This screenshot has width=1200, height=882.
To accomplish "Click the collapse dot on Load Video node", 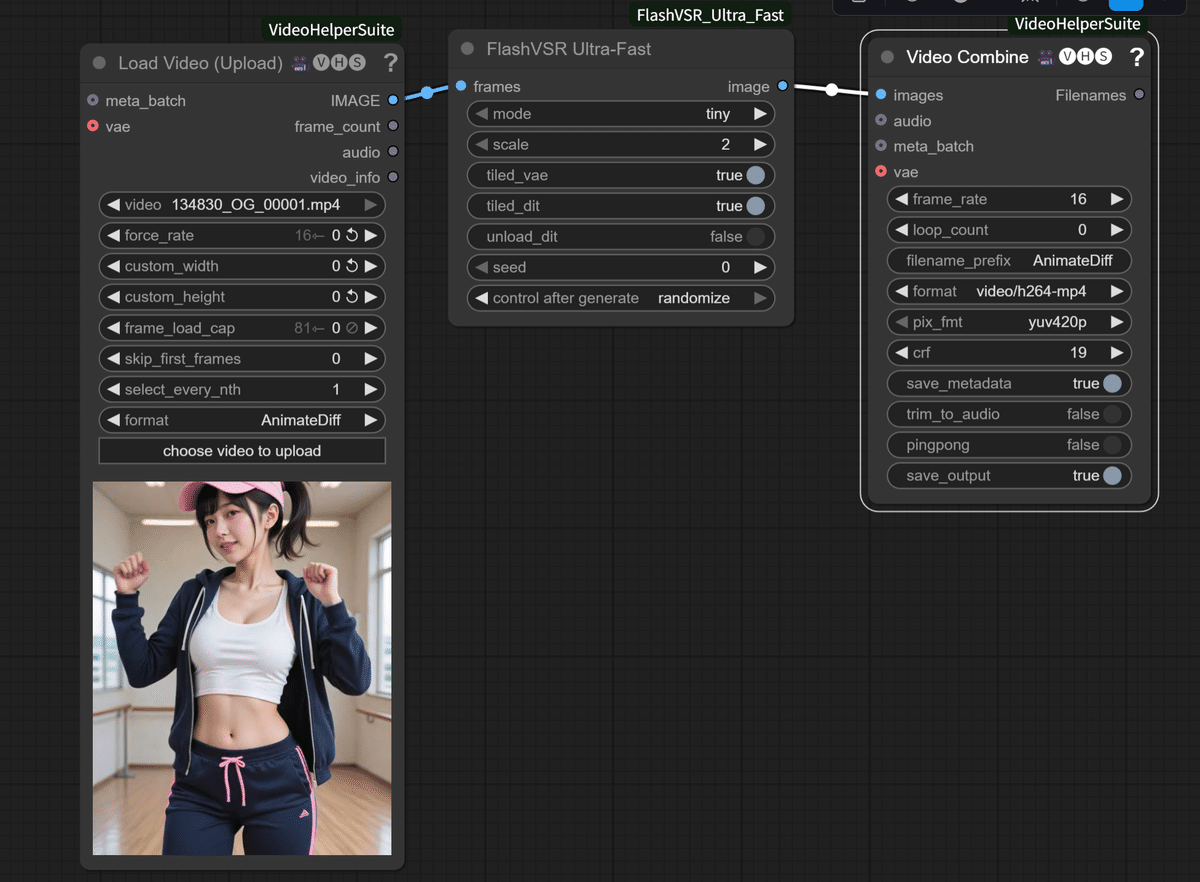I will click(x=98, y=62).
